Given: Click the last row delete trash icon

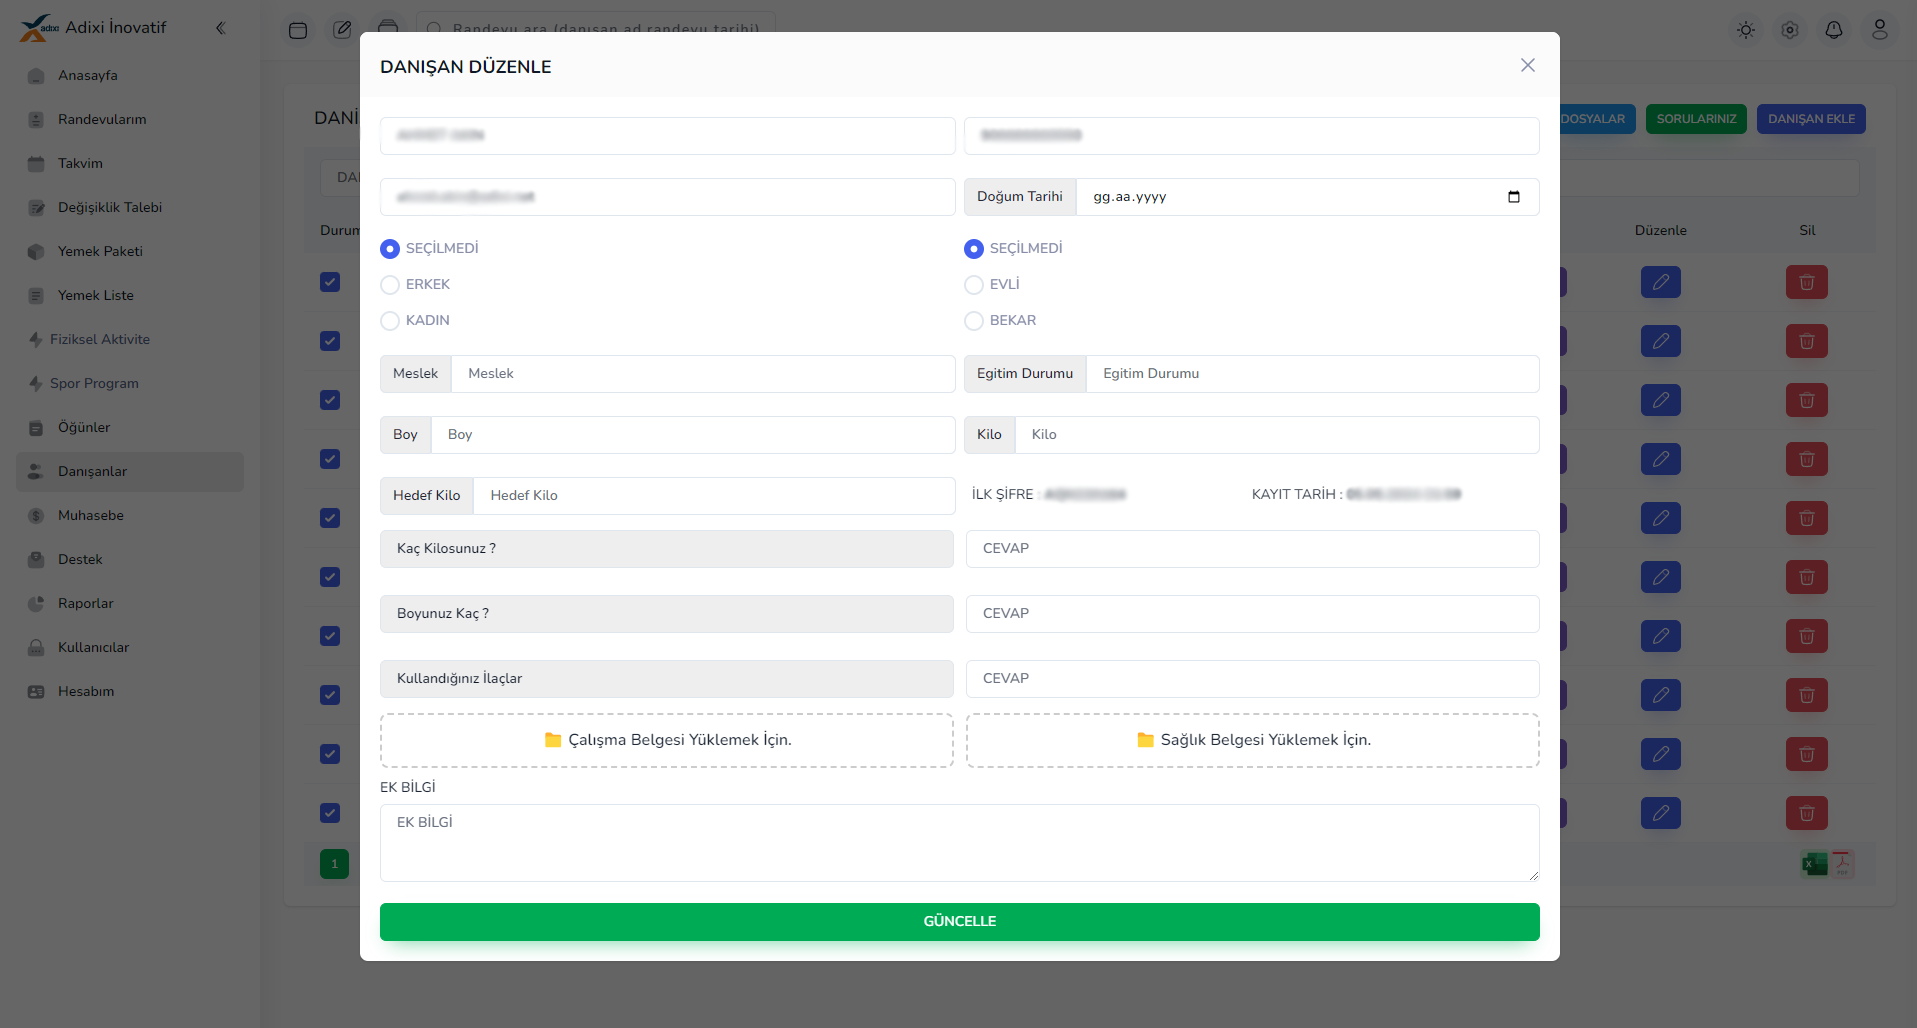Looking at the screenshot, I should click(1807, 813).
